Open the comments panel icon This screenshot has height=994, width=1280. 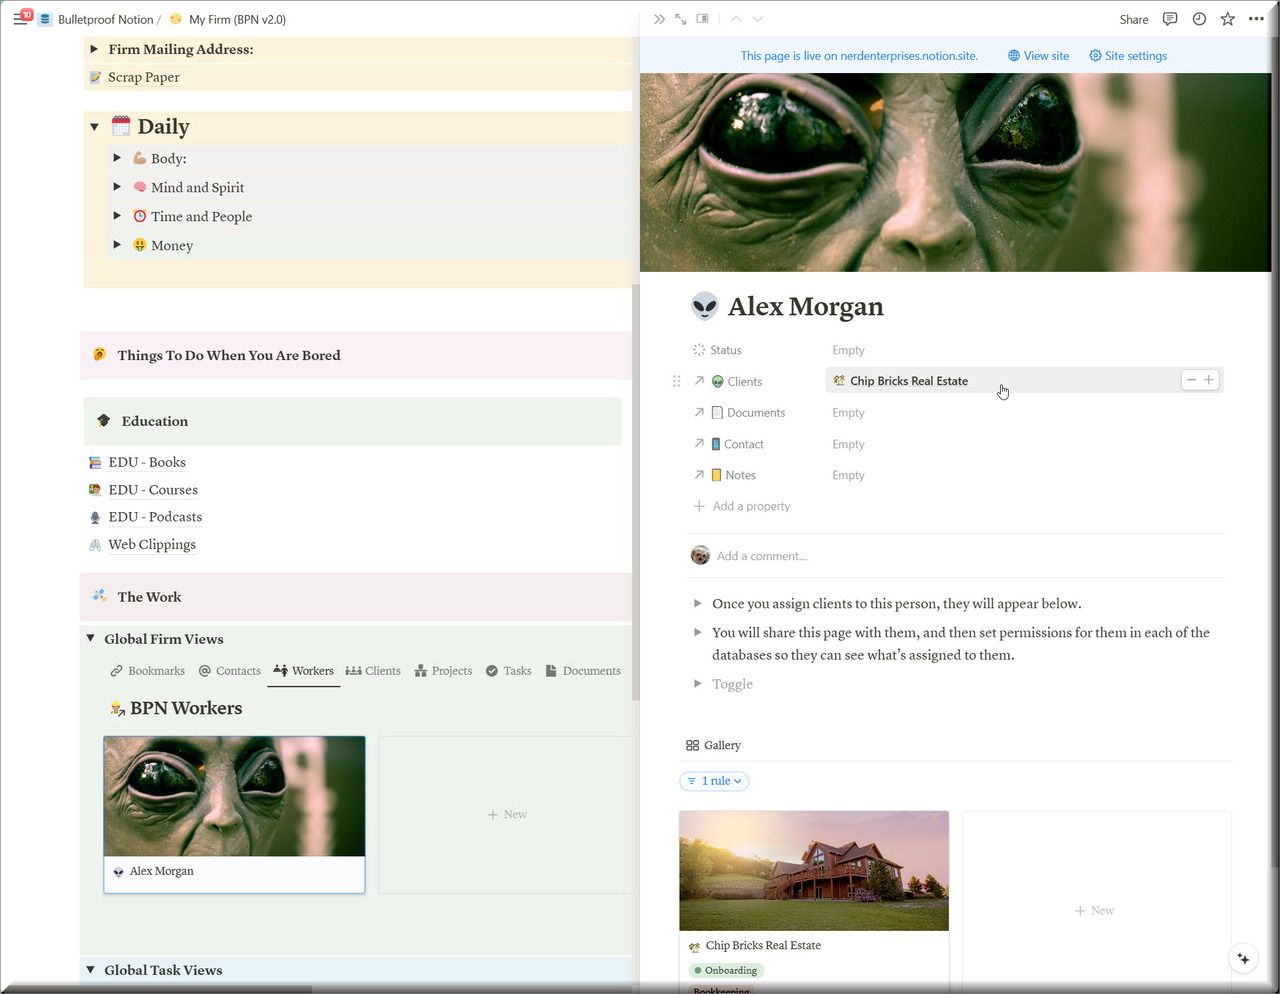pos(1170,19)
